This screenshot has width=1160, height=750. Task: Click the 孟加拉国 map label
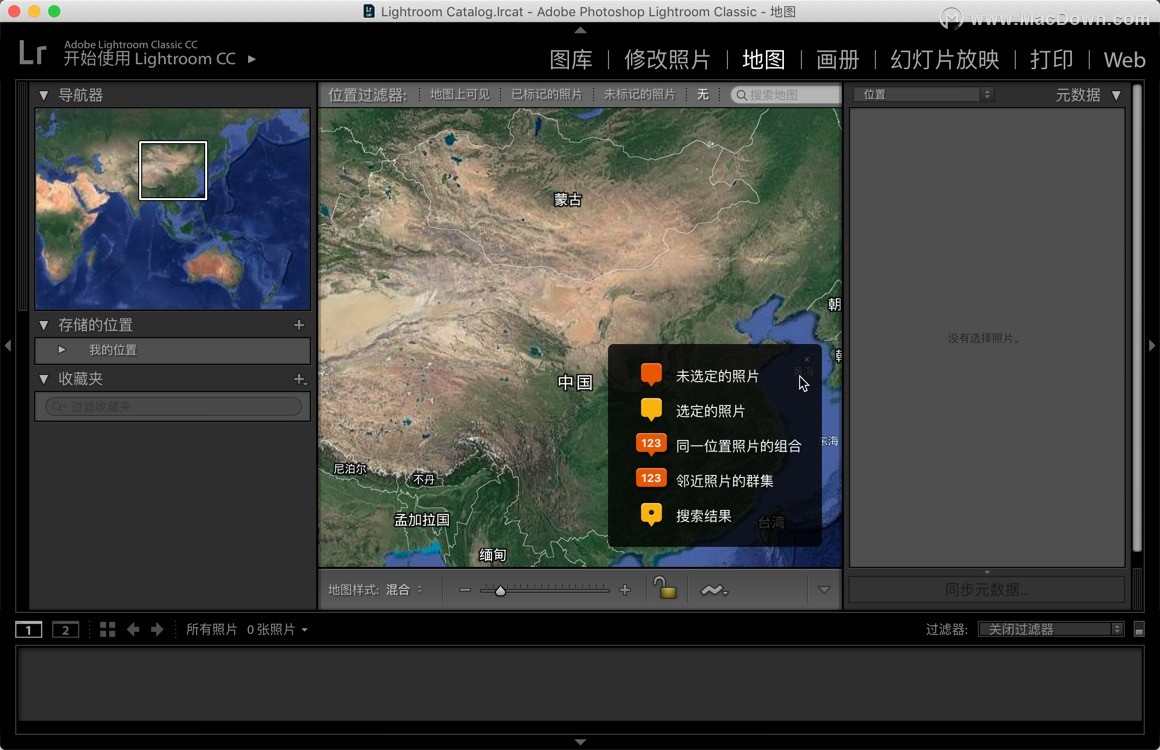pyautogui.click(x=422, y=520)
